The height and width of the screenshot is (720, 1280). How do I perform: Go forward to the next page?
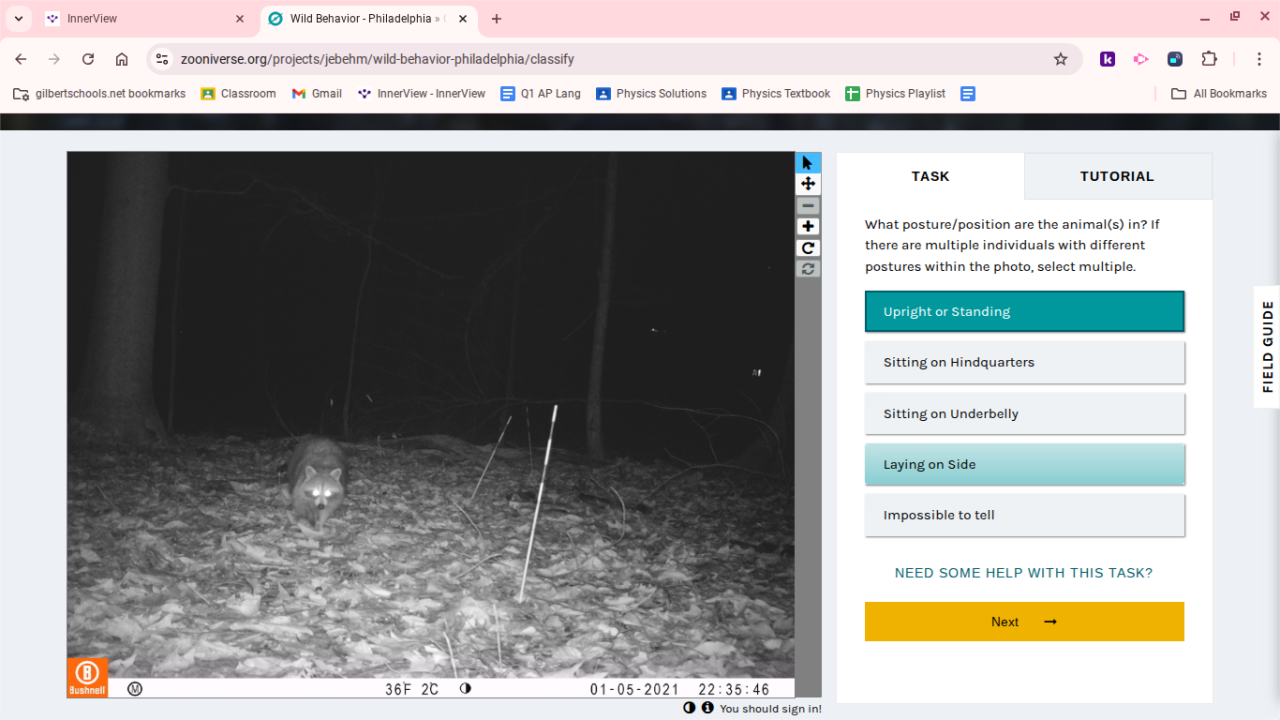[54, 59]
